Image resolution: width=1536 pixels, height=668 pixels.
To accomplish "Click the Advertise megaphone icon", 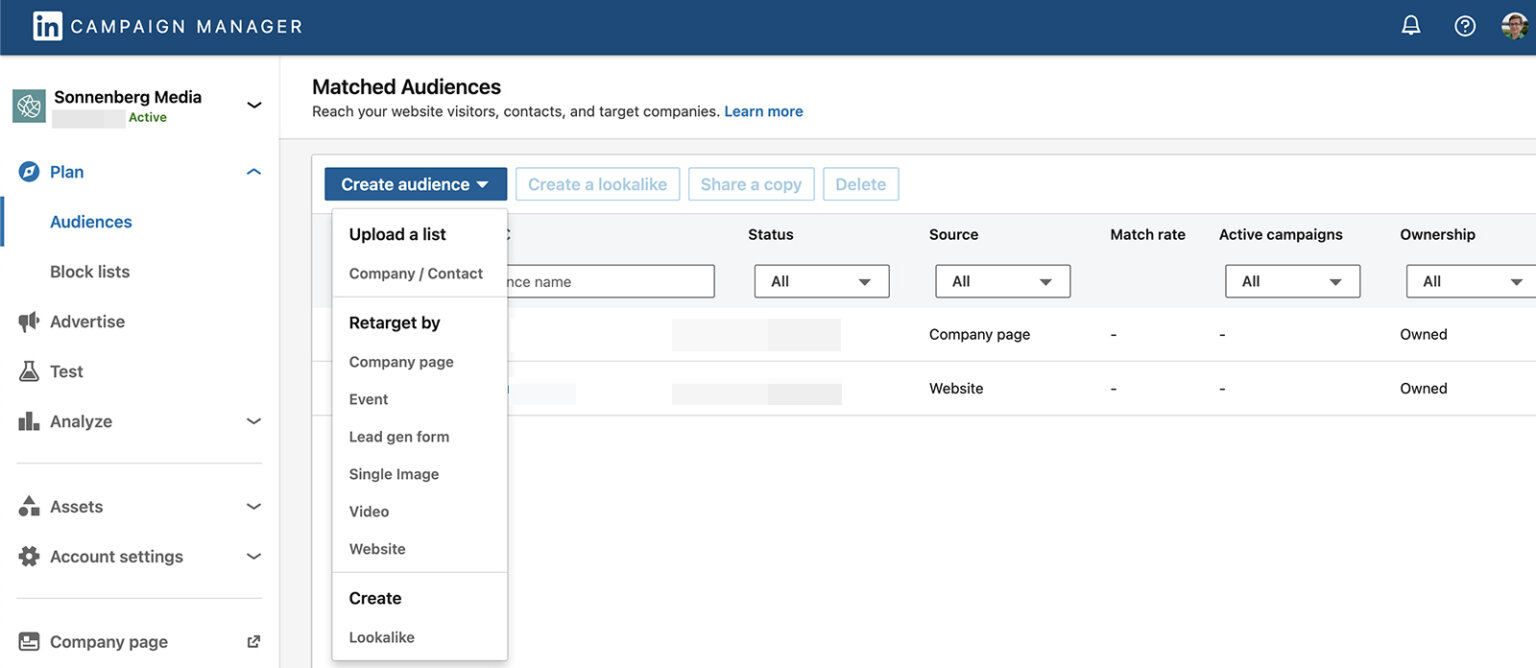I will tap(29, 321).
